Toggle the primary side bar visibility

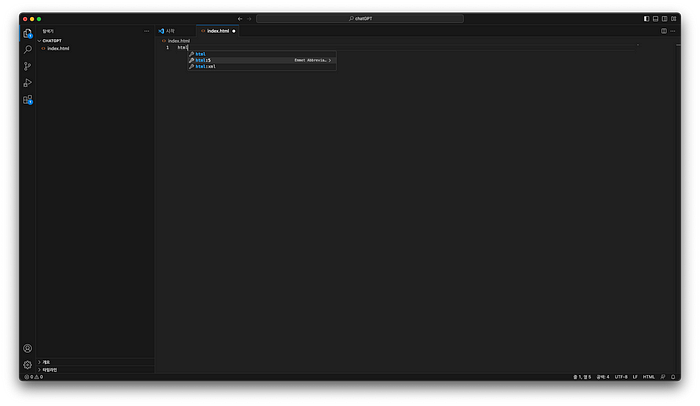point(646,18)
